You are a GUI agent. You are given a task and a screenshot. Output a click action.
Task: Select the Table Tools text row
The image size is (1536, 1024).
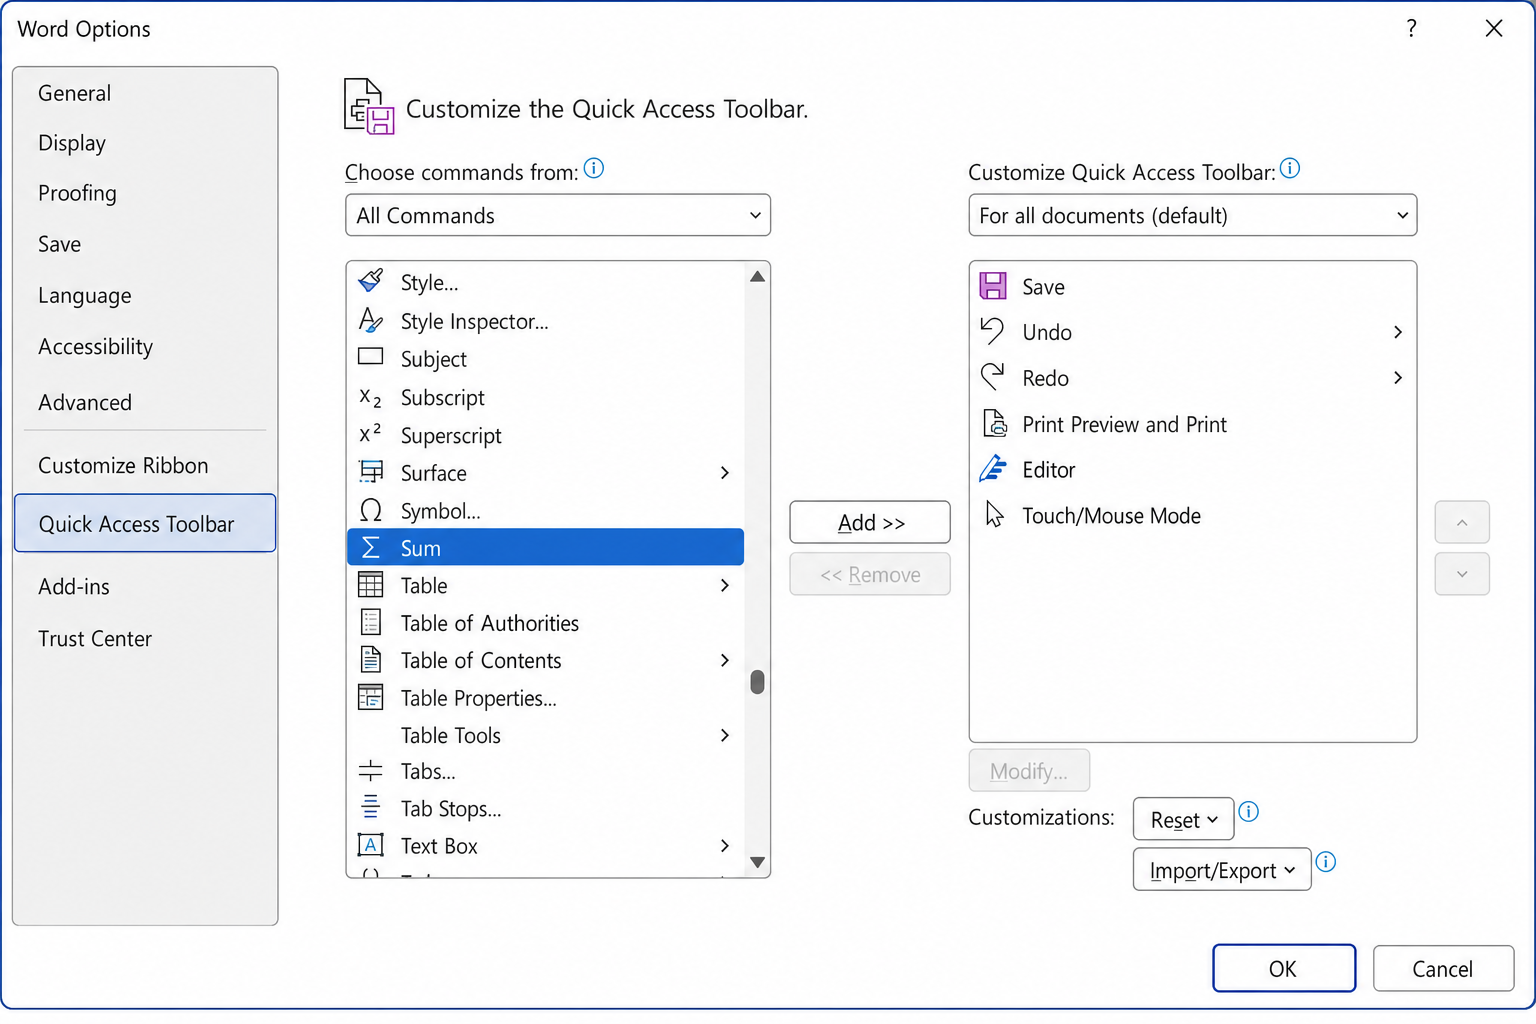tap(545, 735)
